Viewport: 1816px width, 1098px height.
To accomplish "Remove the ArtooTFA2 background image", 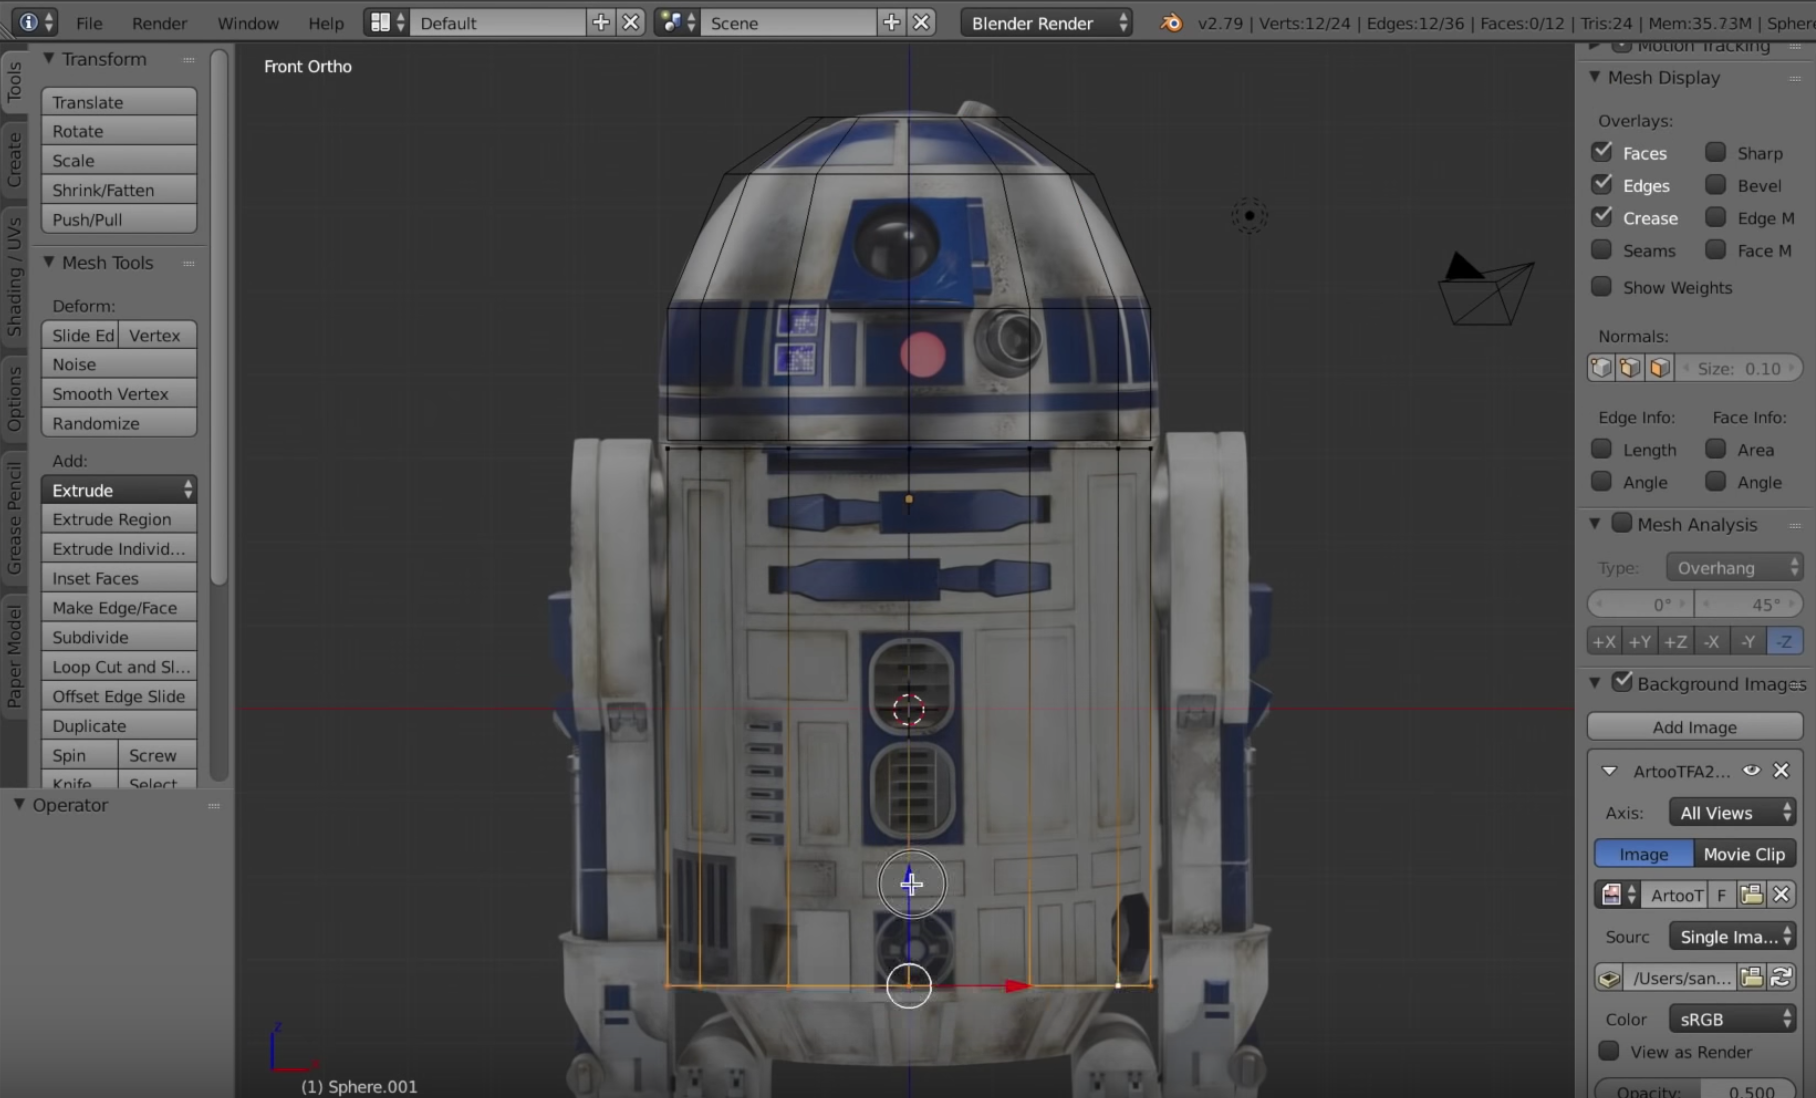I will (1781, 770).
